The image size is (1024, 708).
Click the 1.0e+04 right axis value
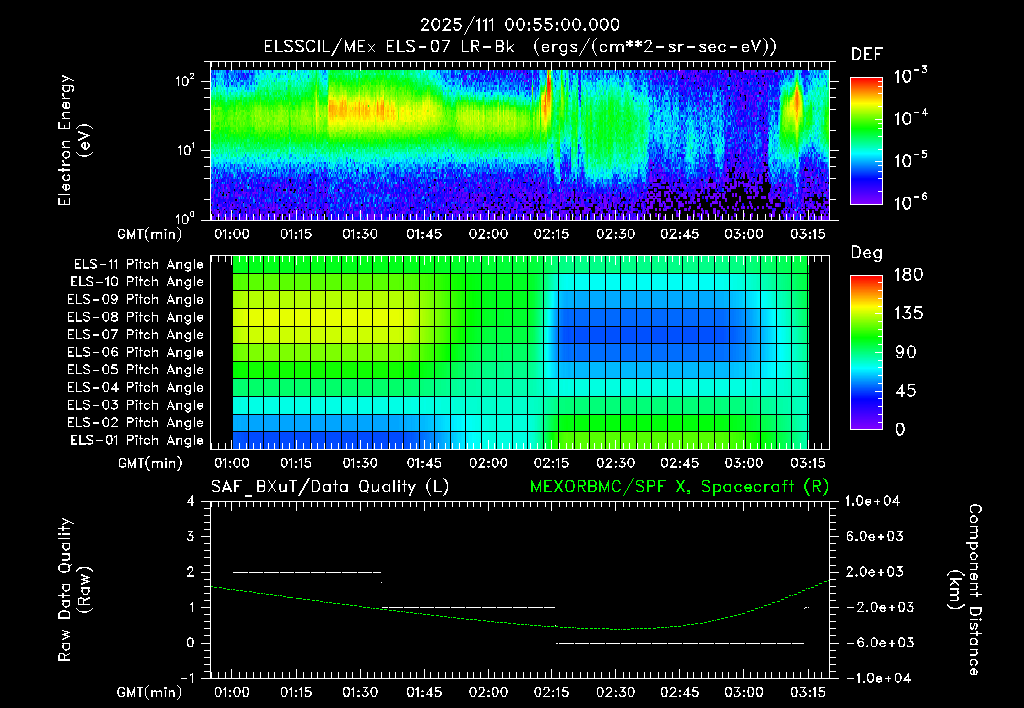(x=872, y=501)
